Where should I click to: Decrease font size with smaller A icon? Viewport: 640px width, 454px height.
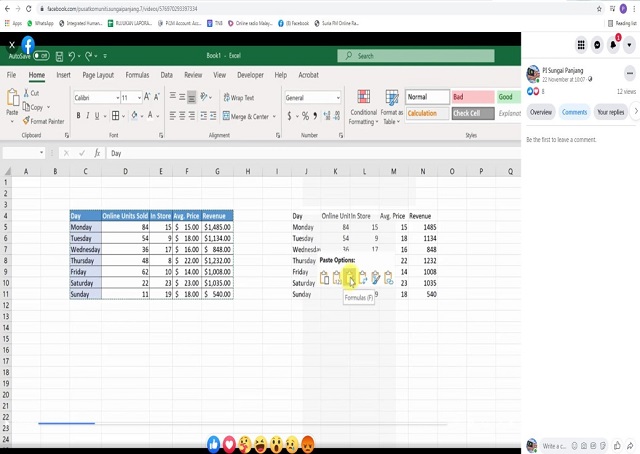tap(157, 97)
